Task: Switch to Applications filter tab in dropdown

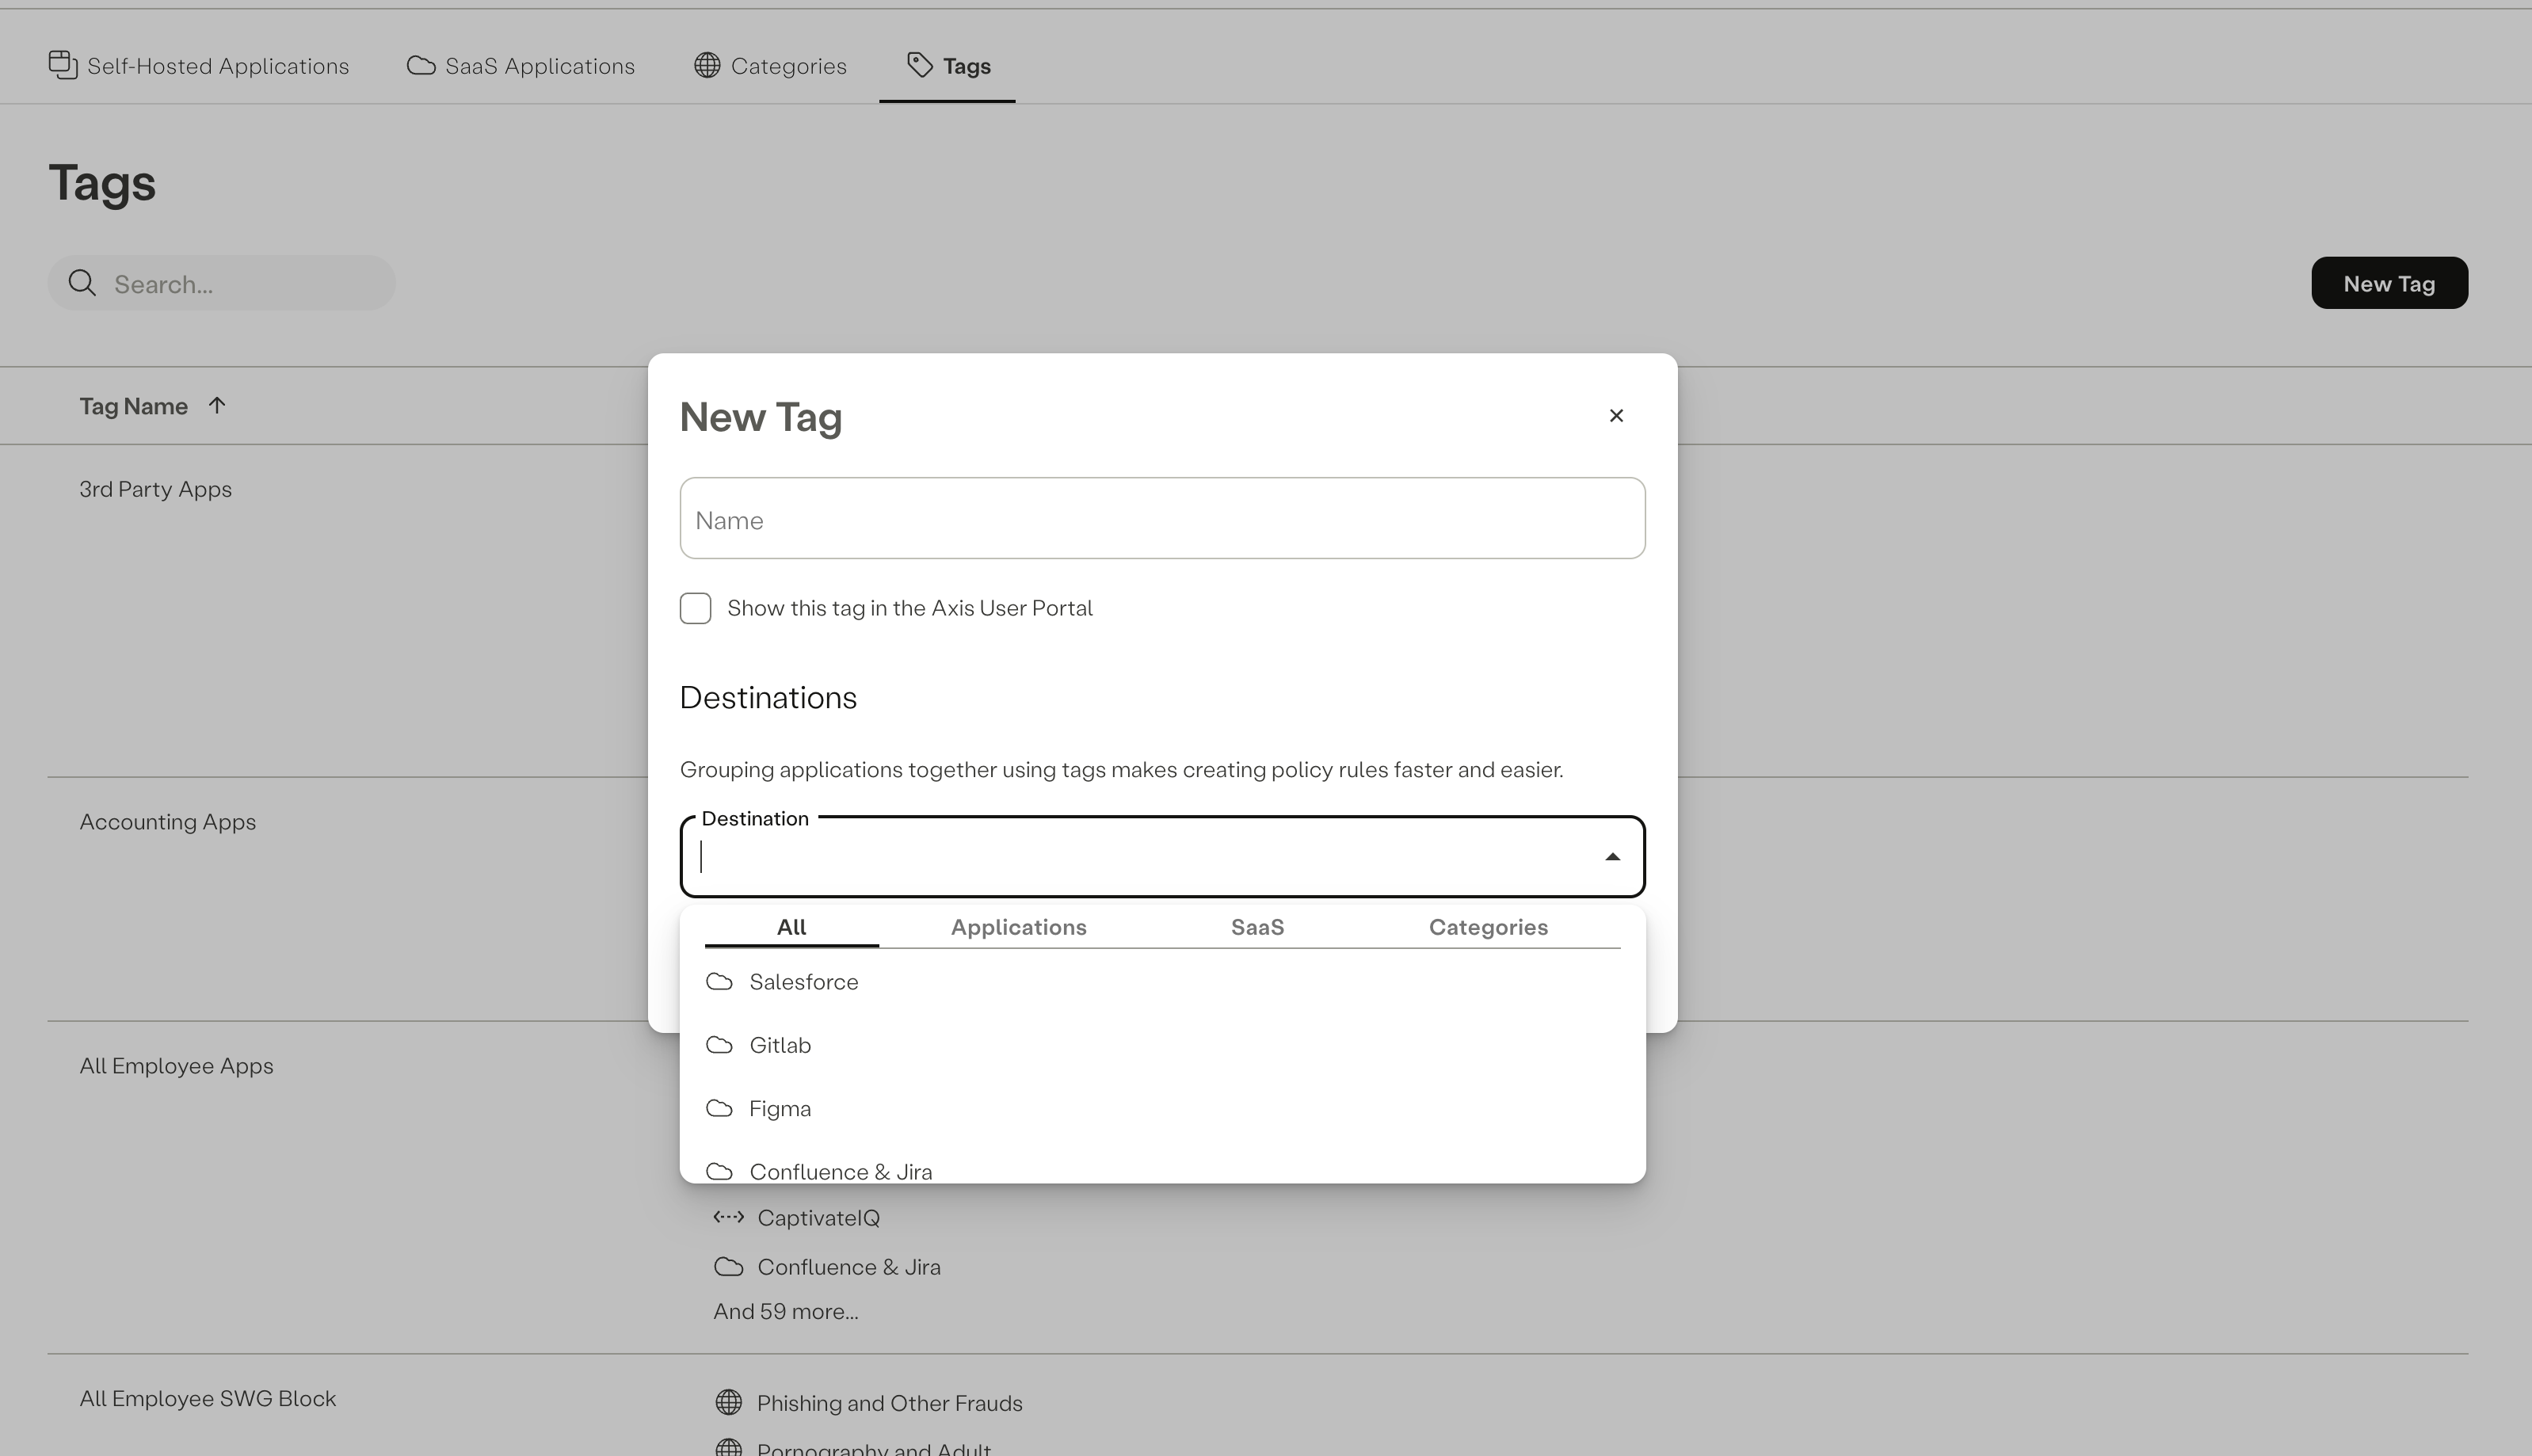Action: [1018, 927]
